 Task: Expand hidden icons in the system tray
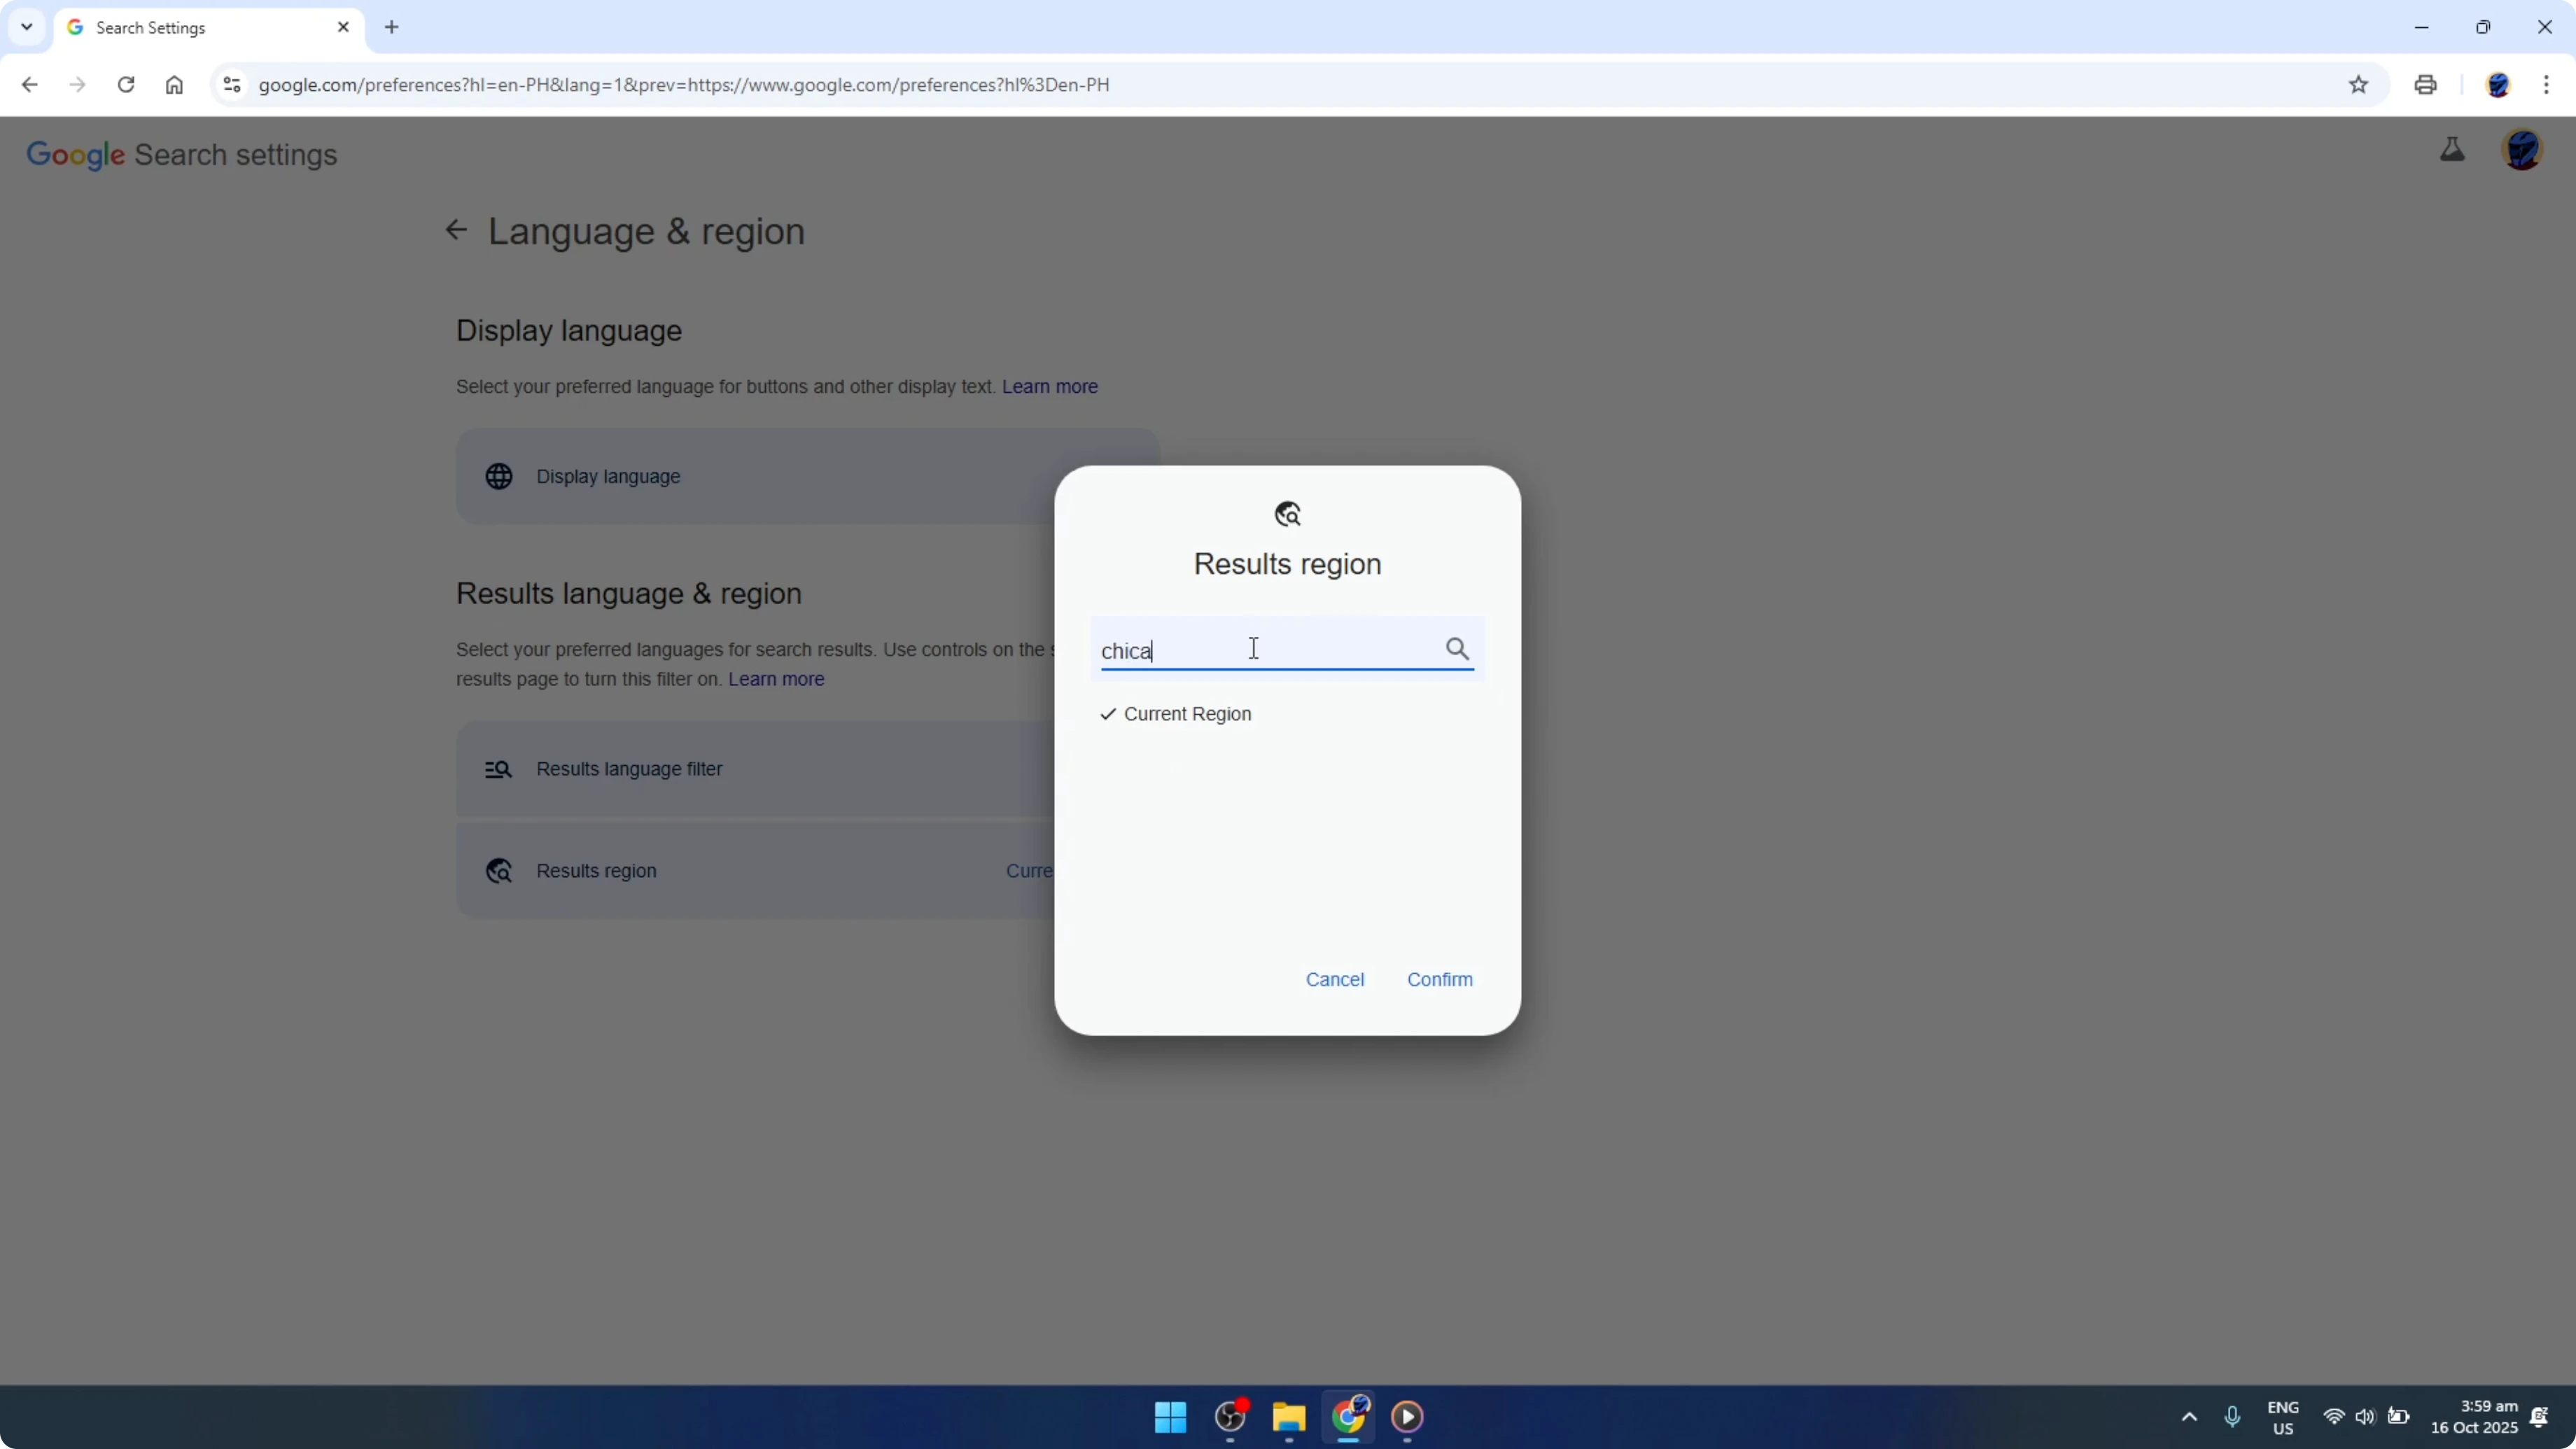(x=2189, y=1417)
